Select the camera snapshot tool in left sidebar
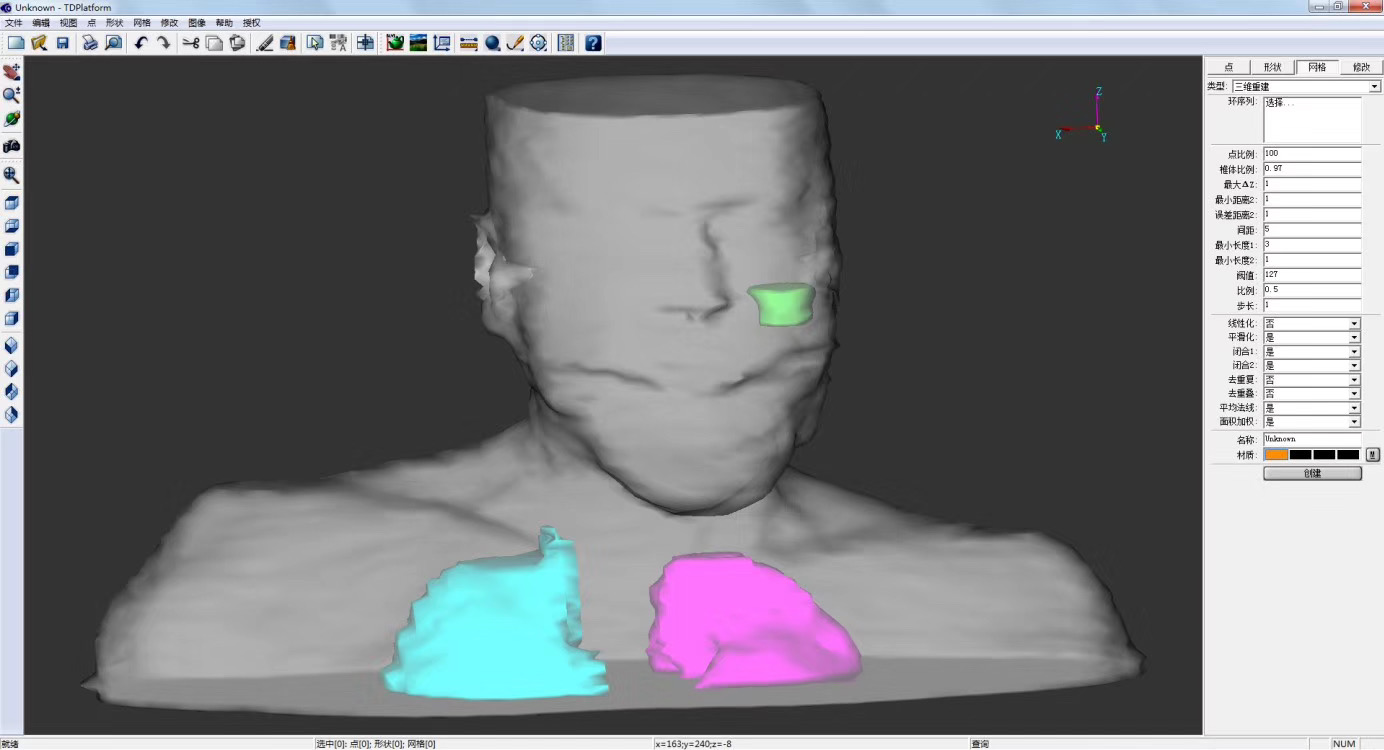The width and height of the screenshot is (1384, 750). tap(12, 146)
